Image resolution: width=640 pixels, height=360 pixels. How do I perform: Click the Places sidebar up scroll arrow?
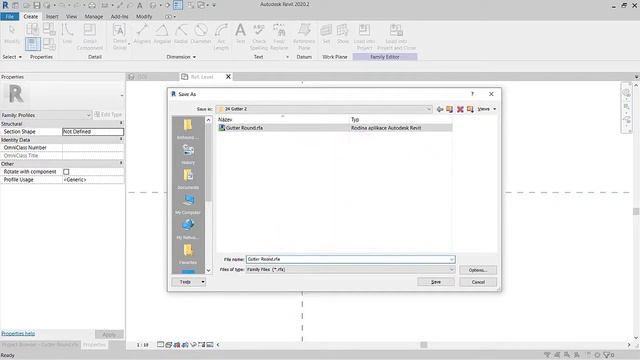(x=209, y=120)
